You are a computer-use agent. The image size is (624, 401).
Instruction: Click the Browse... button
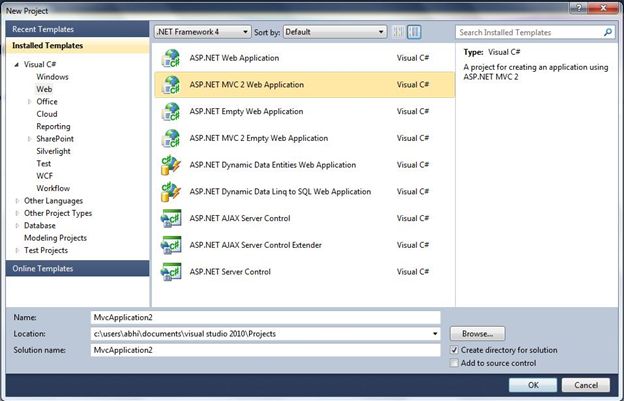477,333
